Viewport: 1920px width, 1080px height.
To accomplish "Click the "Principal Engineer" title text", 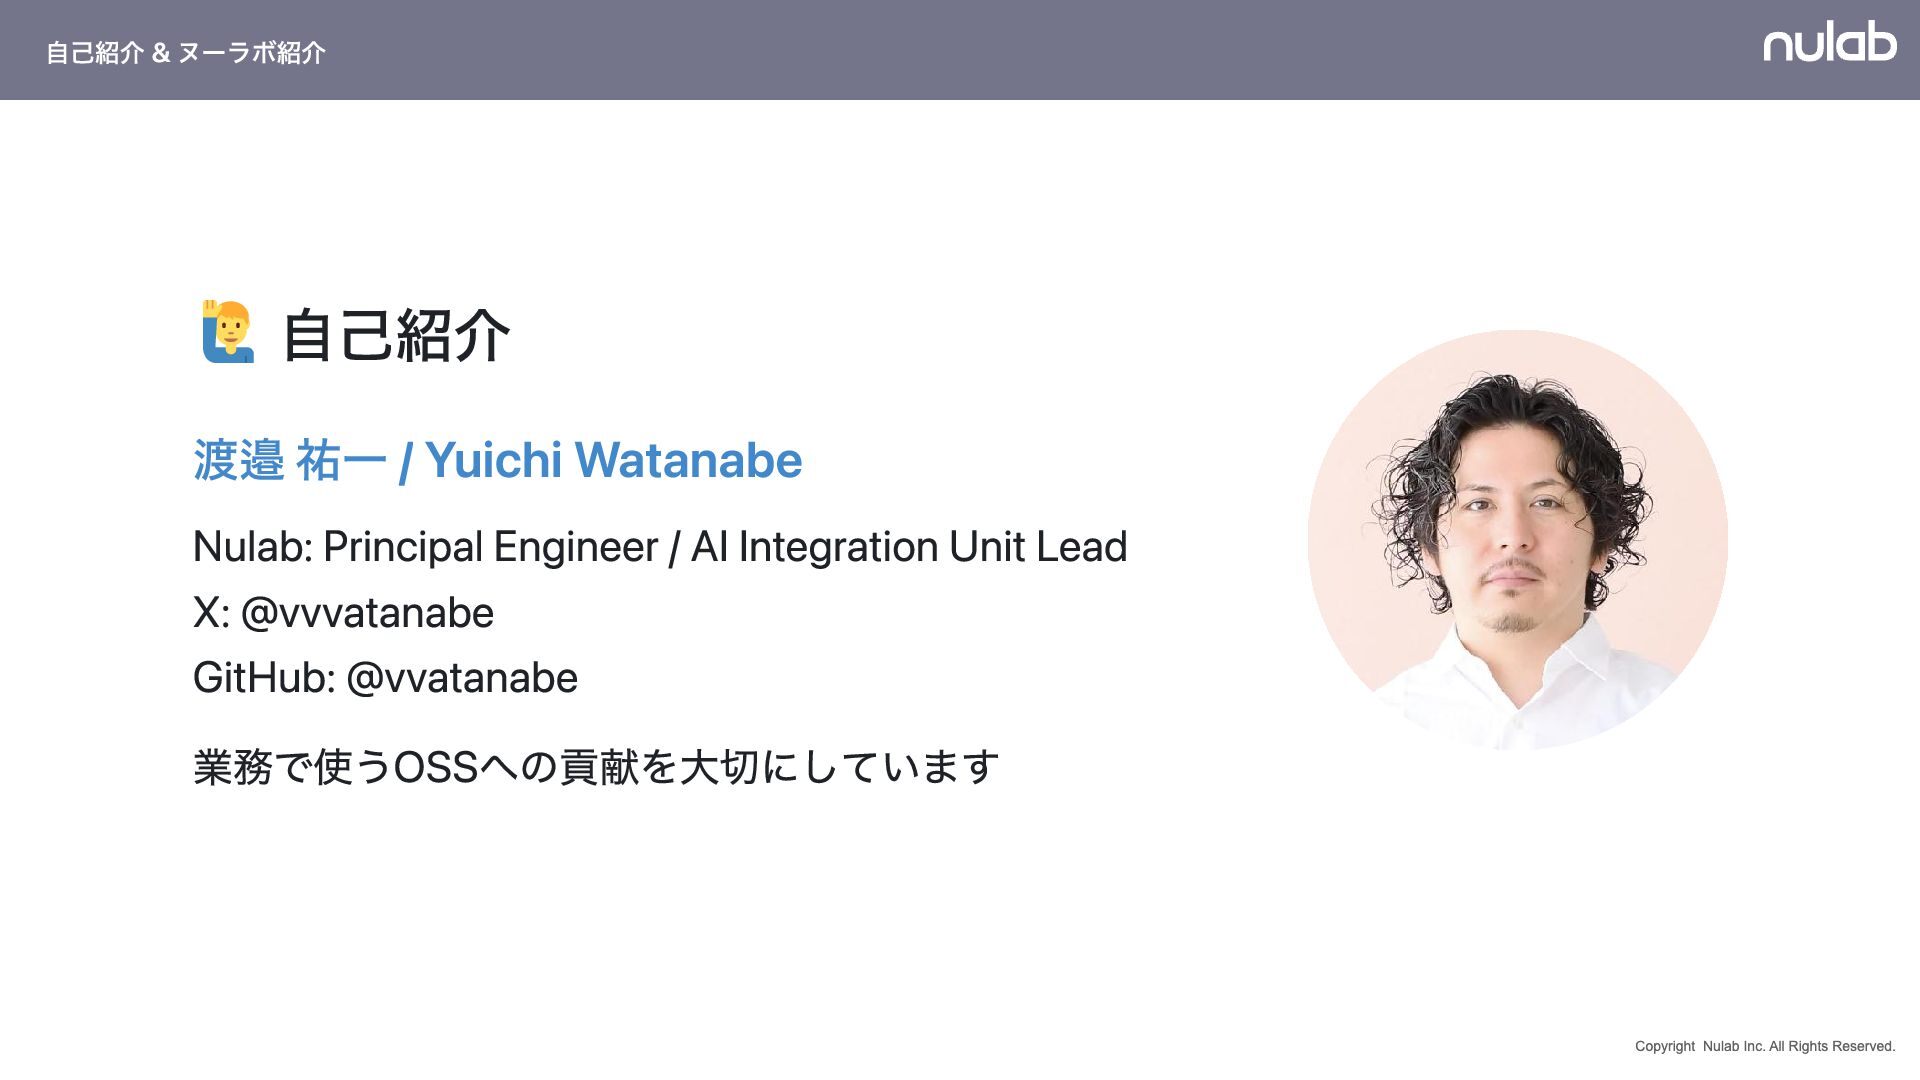I will coord(490,547).
